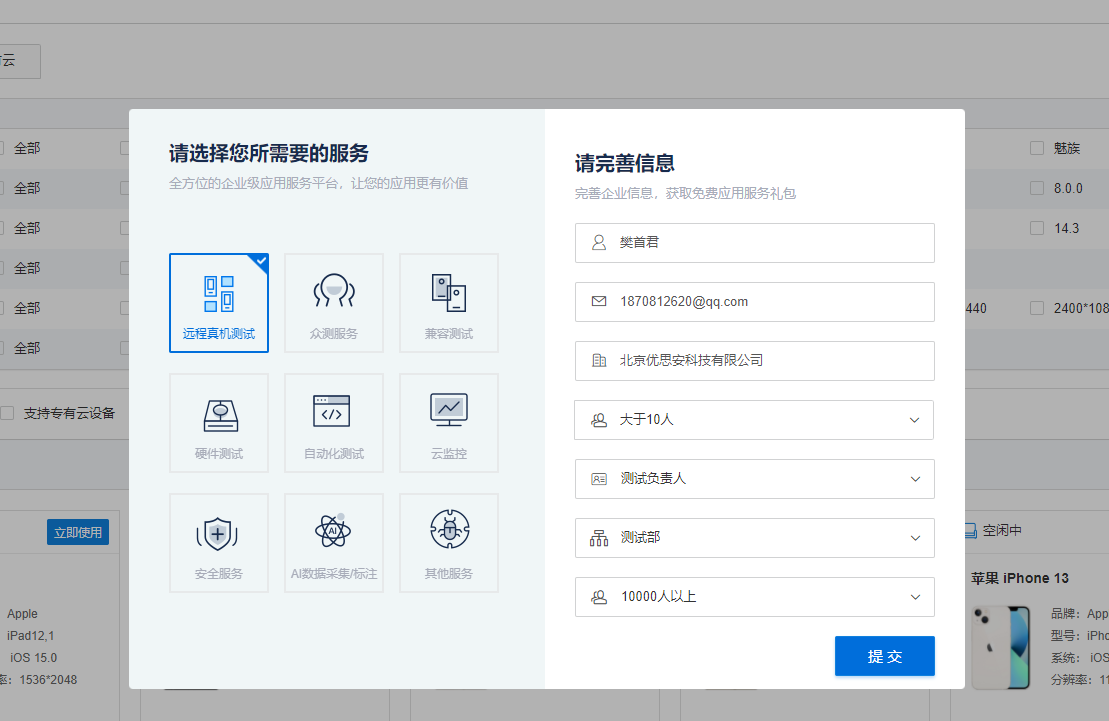Click the envelope icon in email field
The width and height of the screenshot is (1109, 721).
click(x=599, y=301)
